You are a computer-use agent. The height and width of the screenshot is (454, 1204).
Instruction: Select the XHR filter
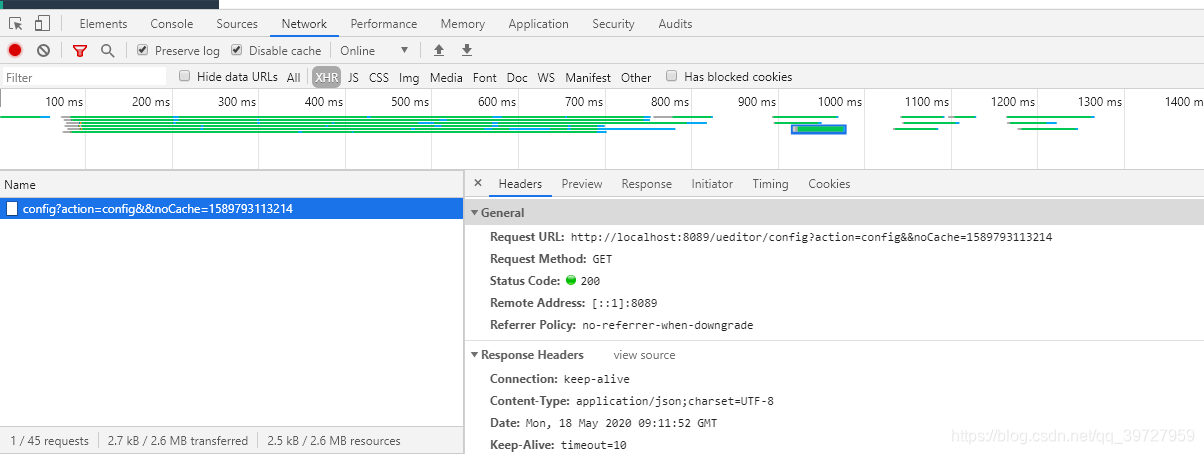tap(326, 77)
